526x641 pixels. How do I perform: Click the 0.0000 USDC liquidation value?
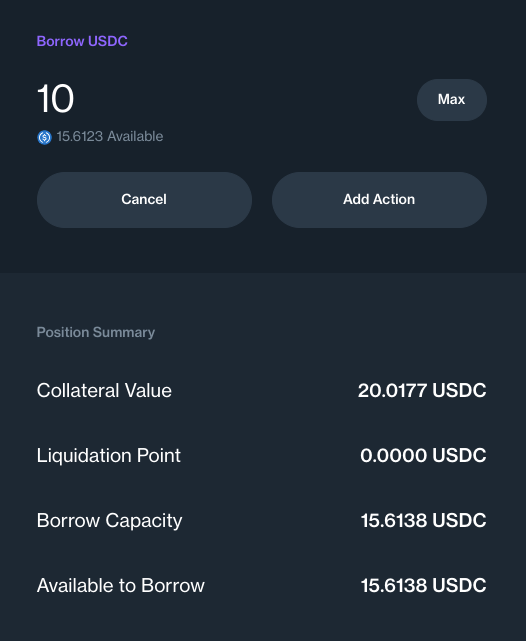pos(423,455)
